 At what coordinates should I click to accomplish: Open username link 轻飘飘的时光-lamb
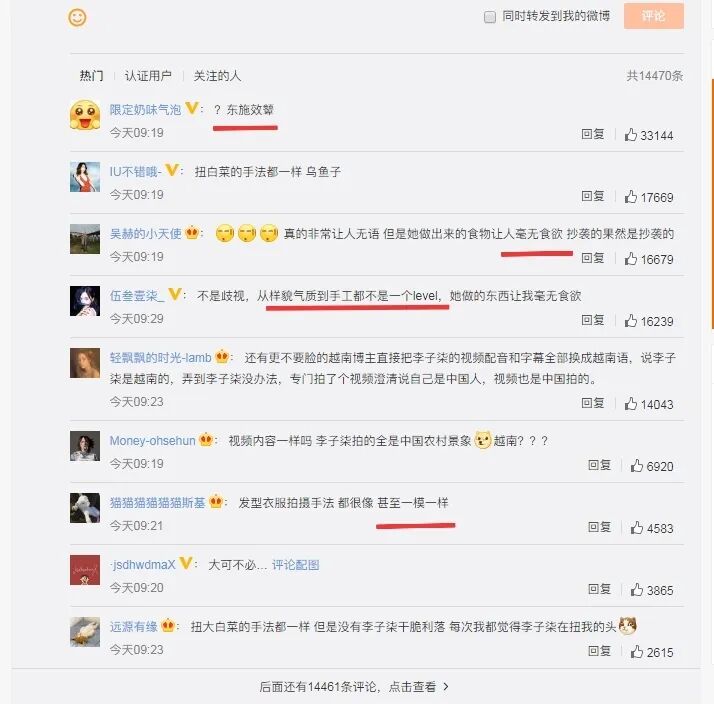pos(160,357)
